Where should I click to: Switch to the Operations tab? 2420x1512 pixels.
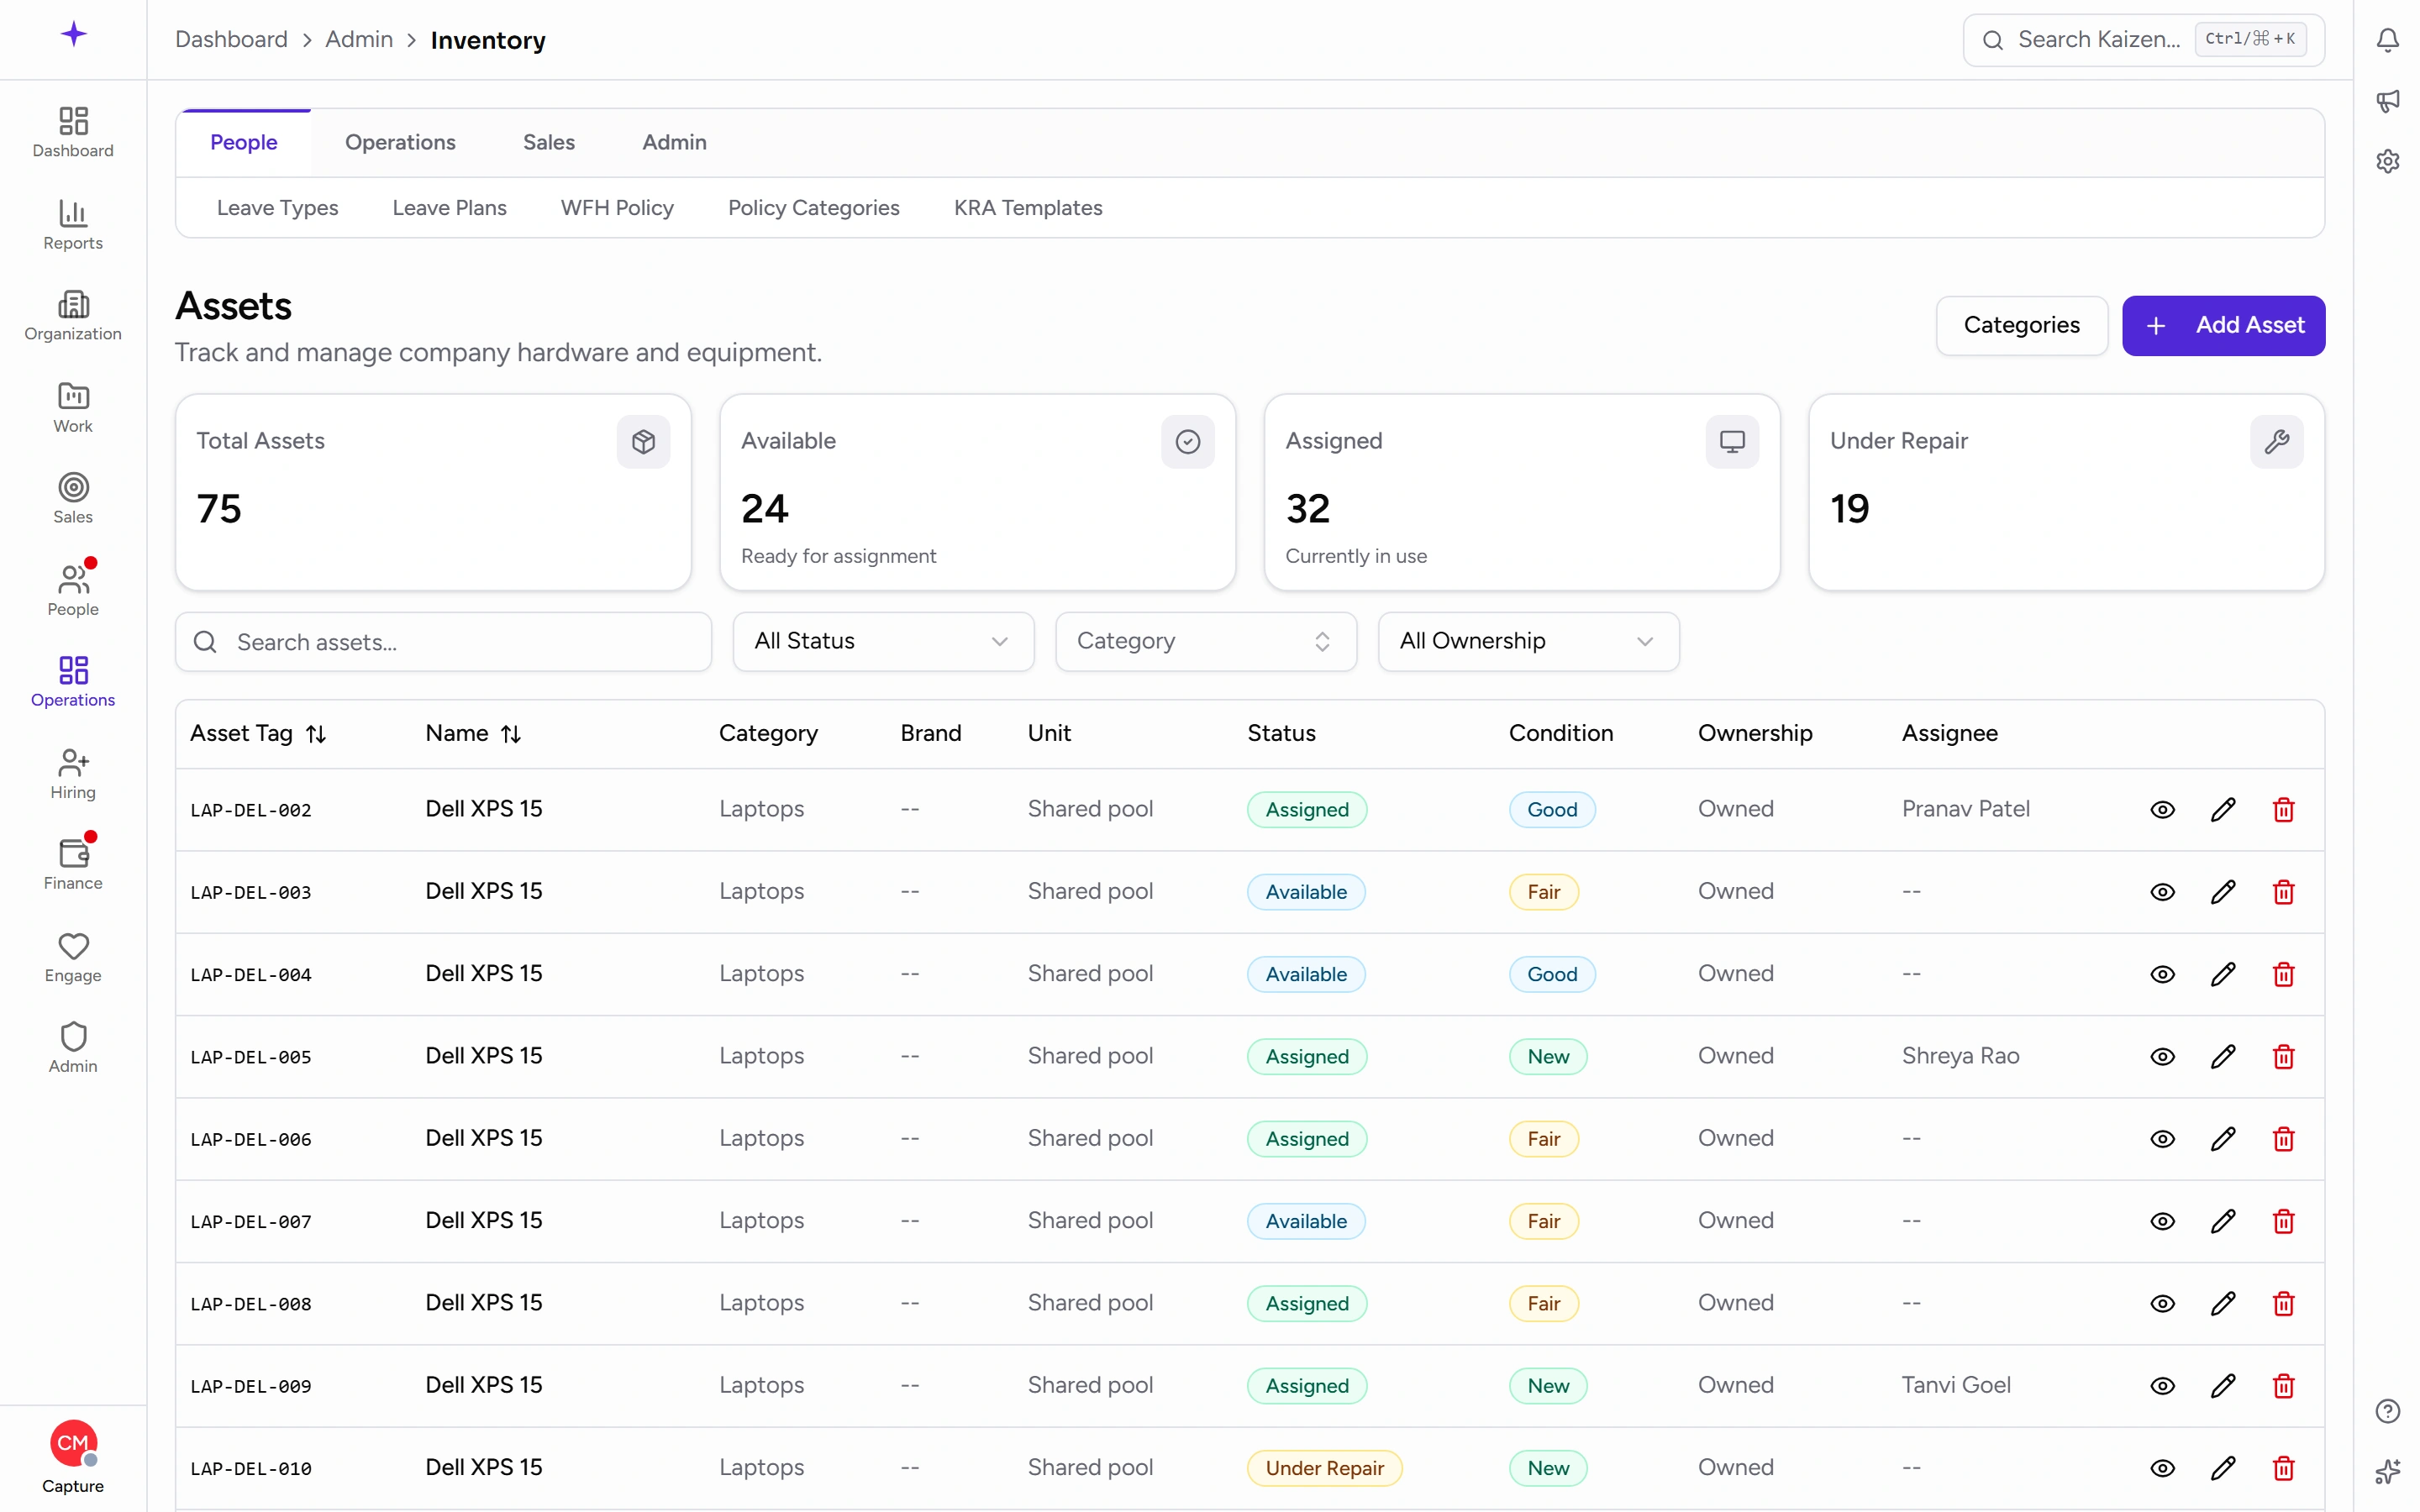[x=400, y=142]
